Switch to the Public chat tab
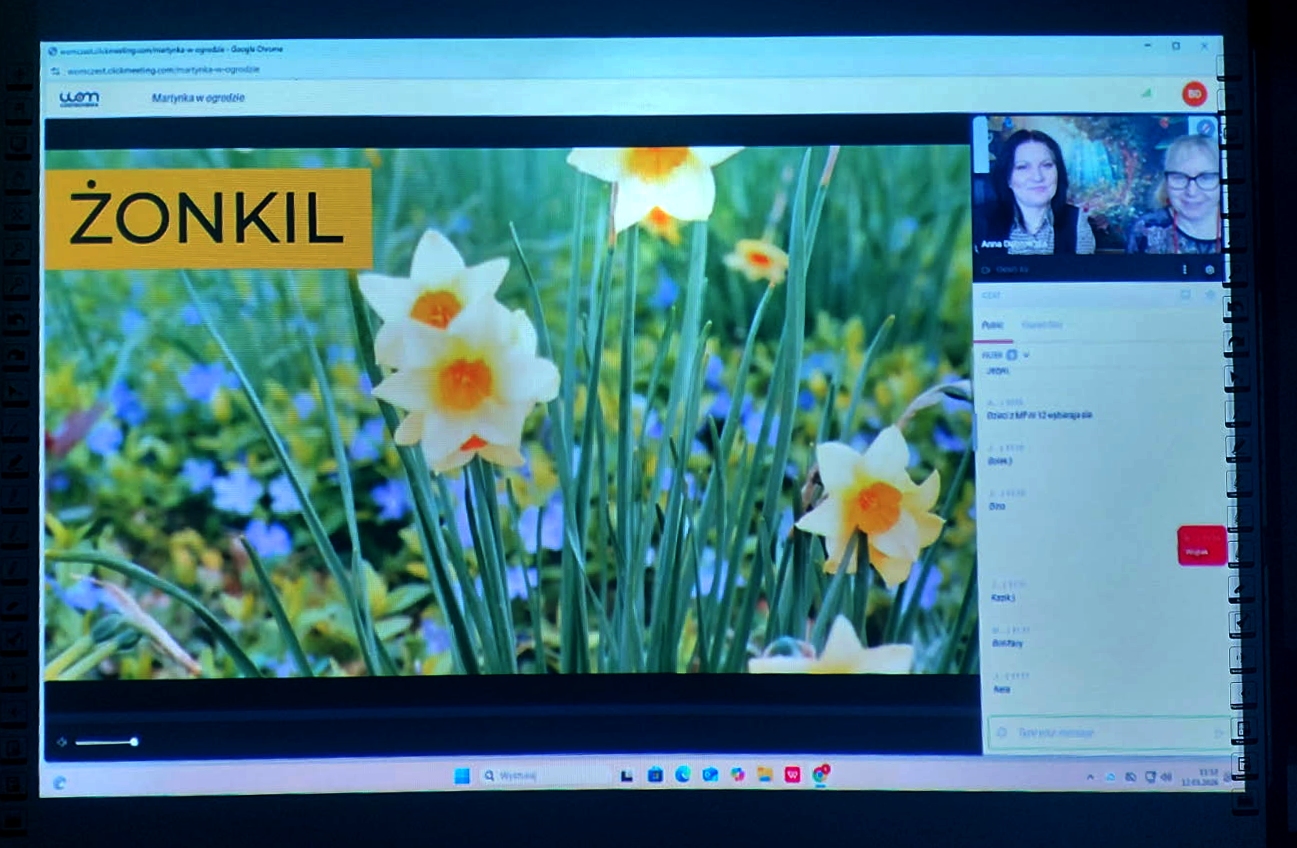This screenshot has width=1297, height=848. 992,325
